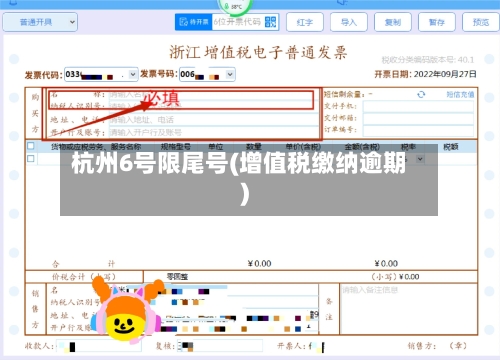Click the 交付邮箱 delivery email field
The height and width of the screenshot is (360, 500).
pyautogui.click(x=418, y=118)
